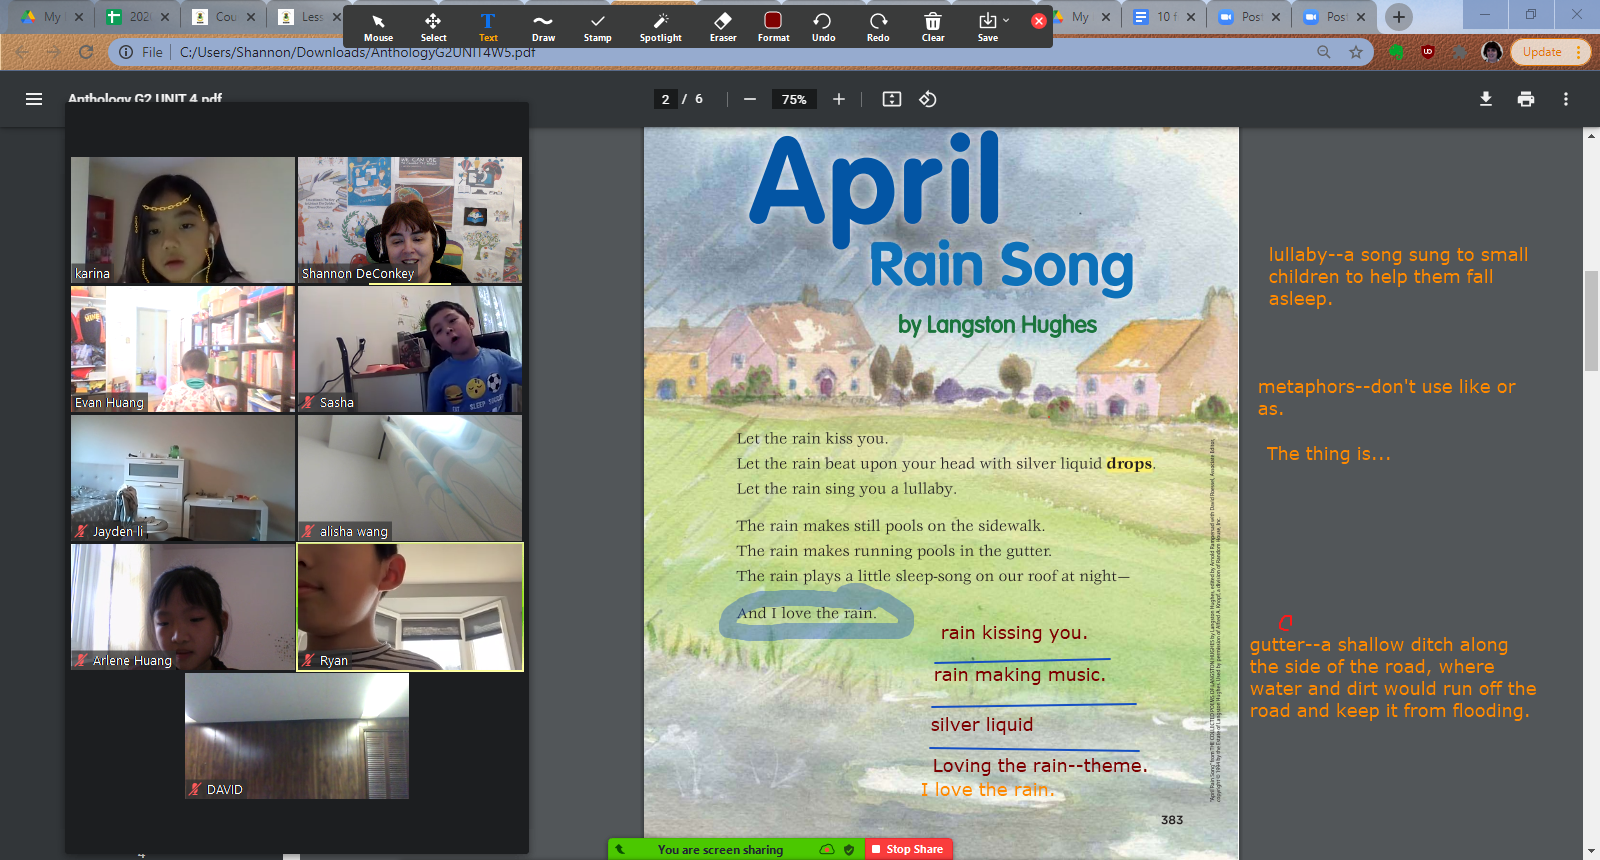Toggle fit to page in PDF viewer

tap(892, 99)
